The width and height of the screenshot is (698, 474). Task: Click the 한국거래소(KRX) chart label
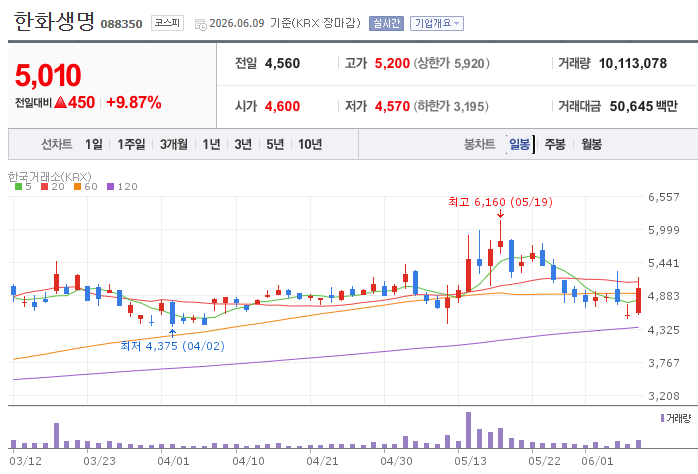pos(49,177)
